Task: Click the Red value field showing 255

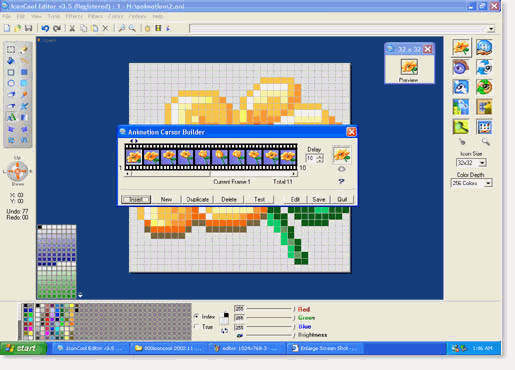Action: [x=239, y=309]
